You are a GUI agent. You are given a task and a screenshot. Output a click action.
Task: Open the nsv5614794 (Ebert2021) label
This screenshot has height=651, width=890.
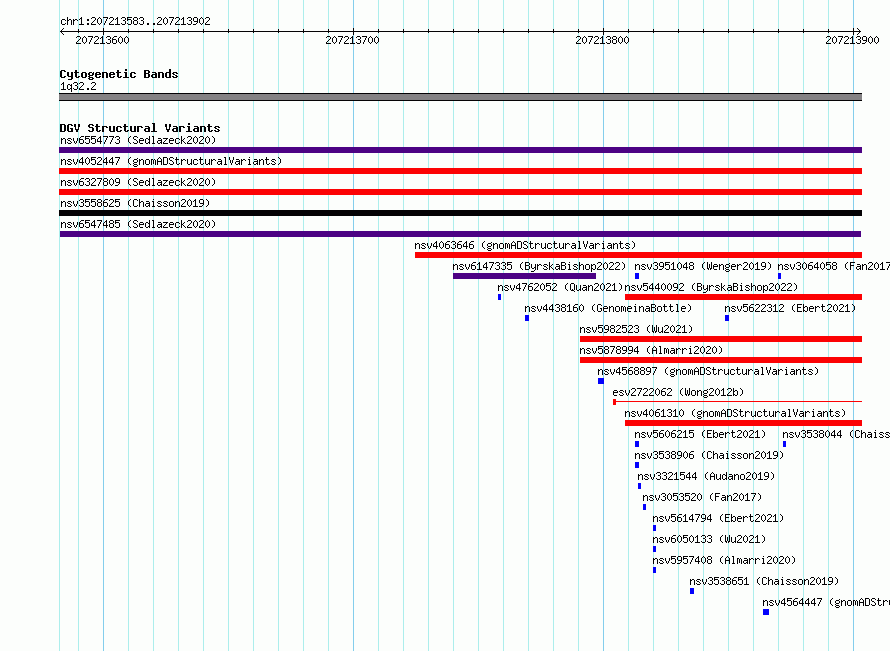[718, 518]
